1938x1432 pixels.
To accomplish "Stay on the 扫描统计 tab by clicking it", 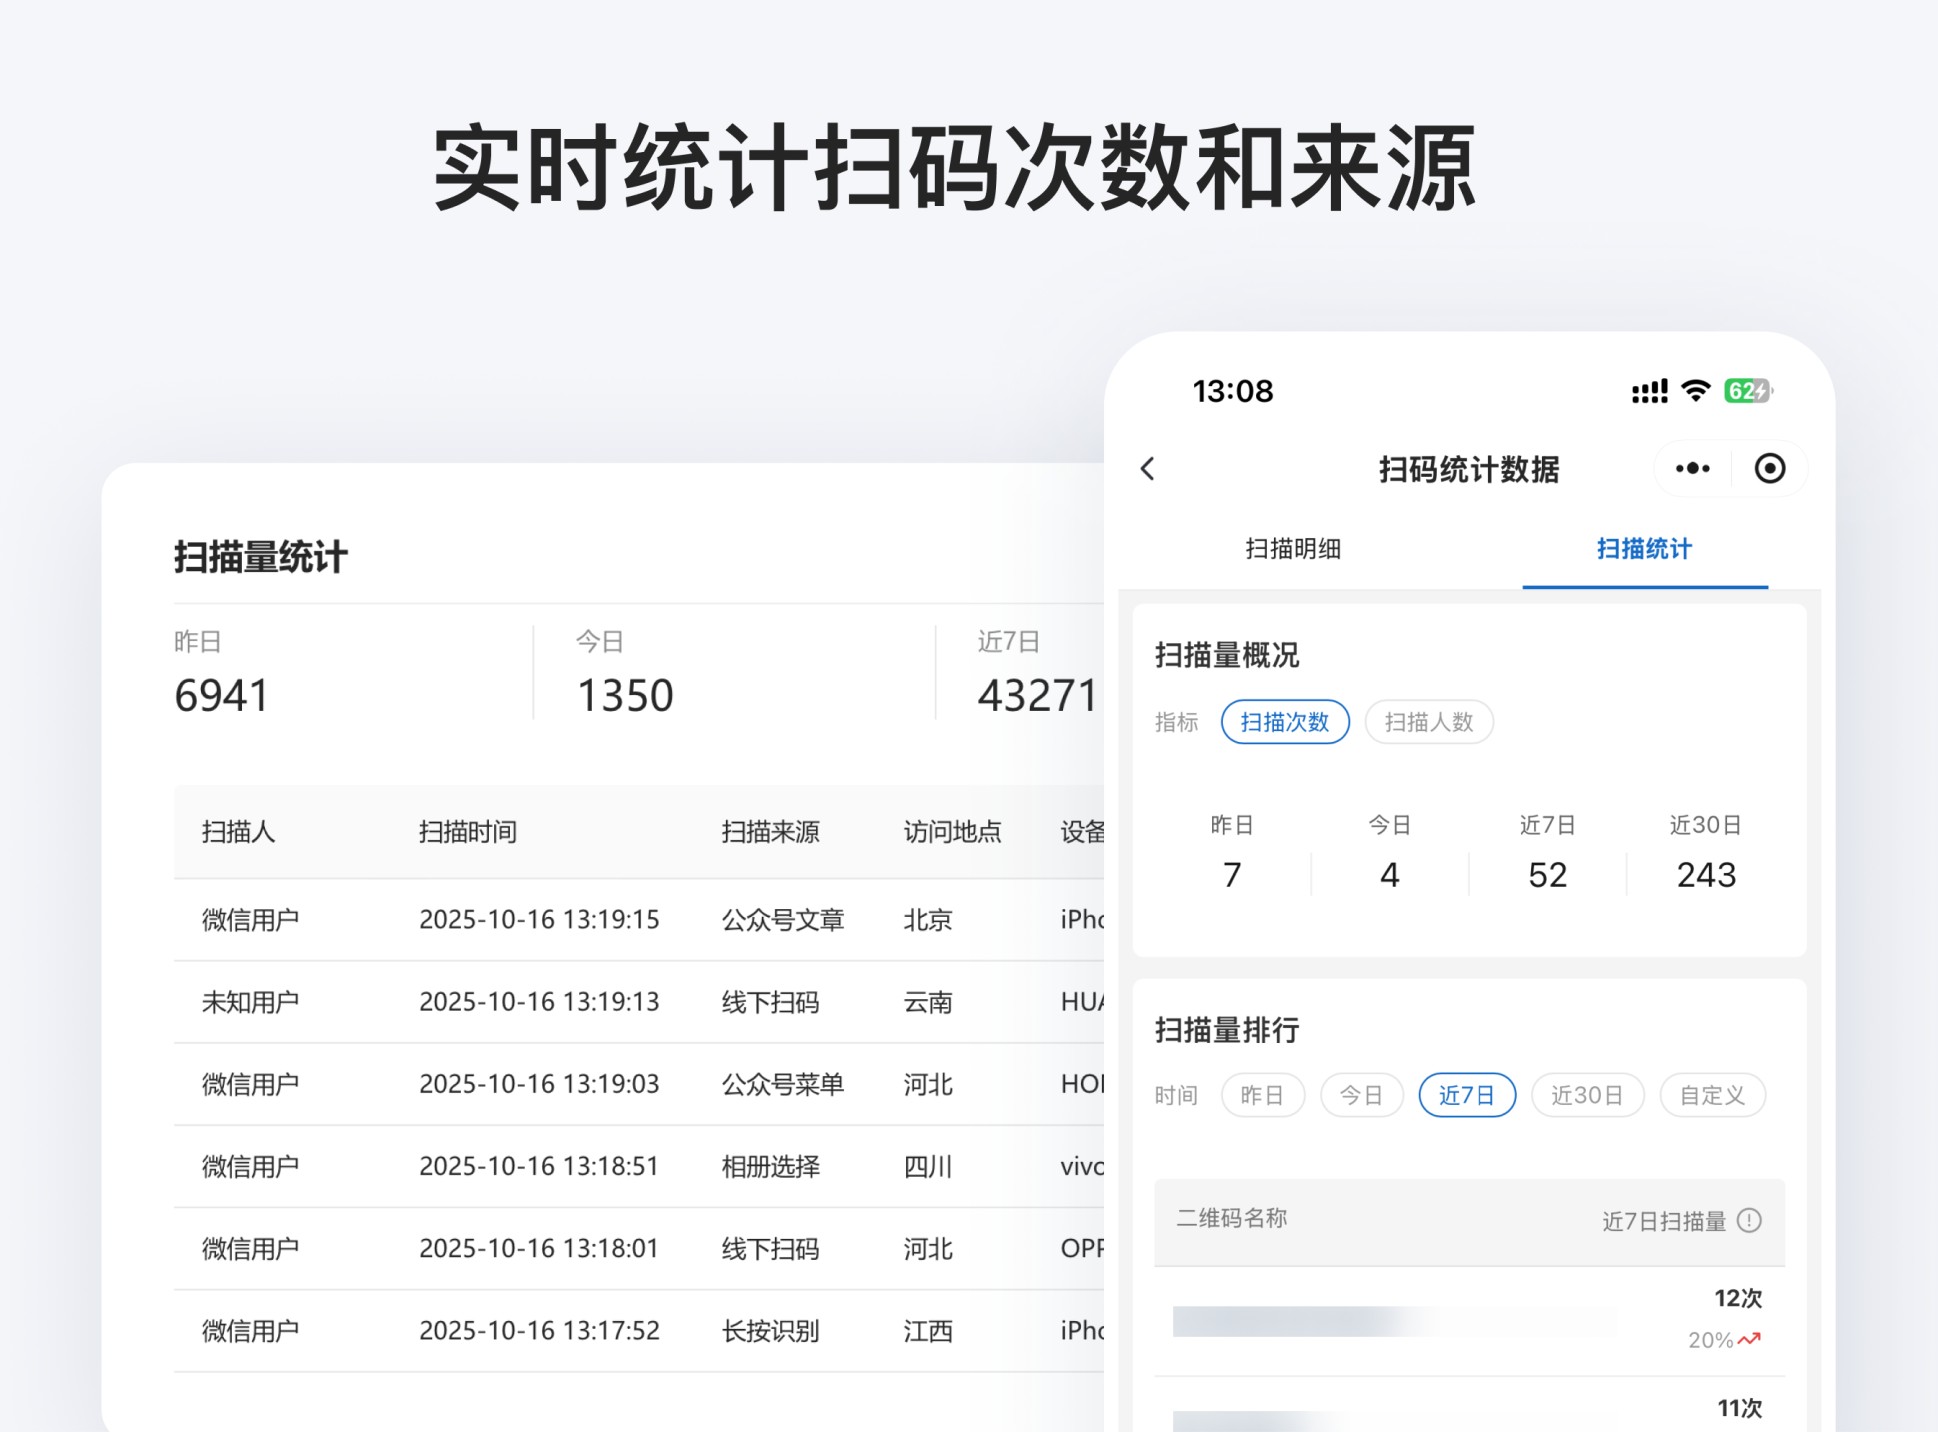I will [1644, 549].
